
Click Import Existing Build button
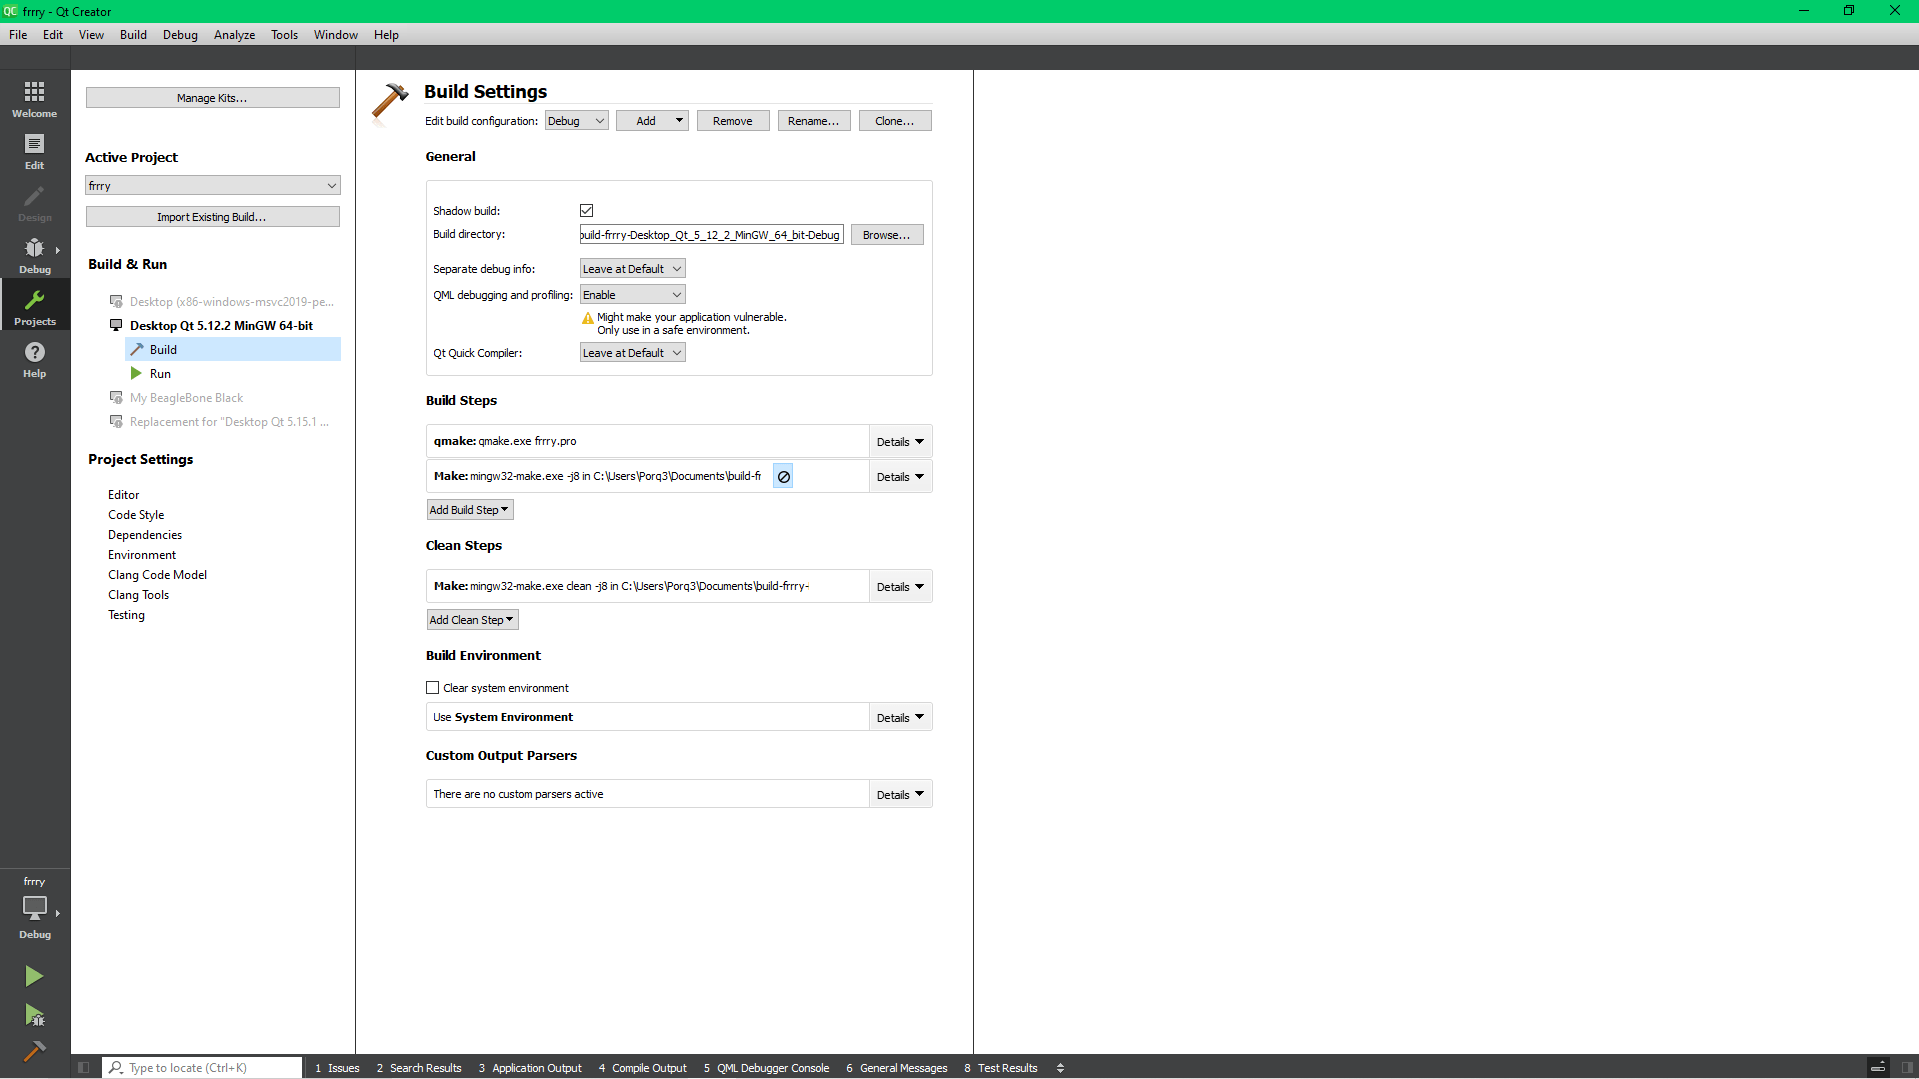pyautogui.click(x=213, y=217)
